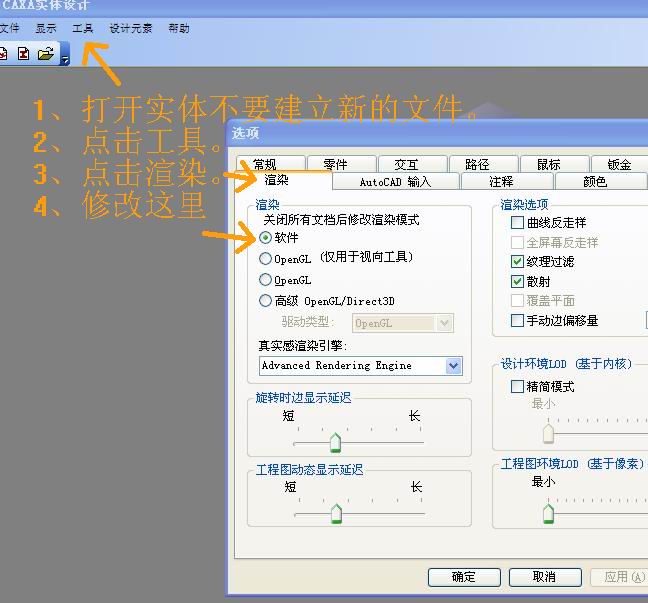Enable 精简模式 checkbox
Image resolution: width=648 pixels, height=603 pixels.
(517, 386)
